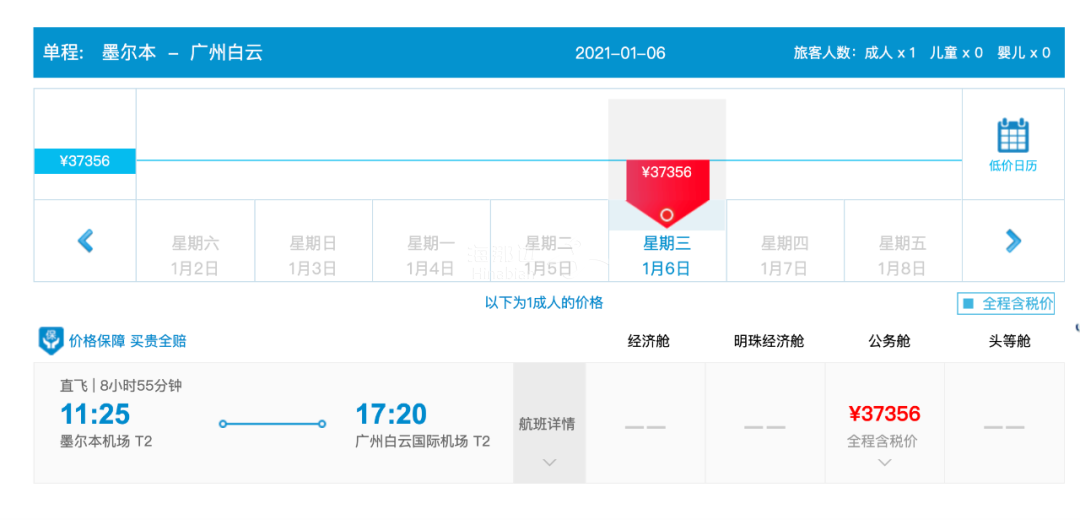Click the 价格保障 shield icon

tap(51, 341)
